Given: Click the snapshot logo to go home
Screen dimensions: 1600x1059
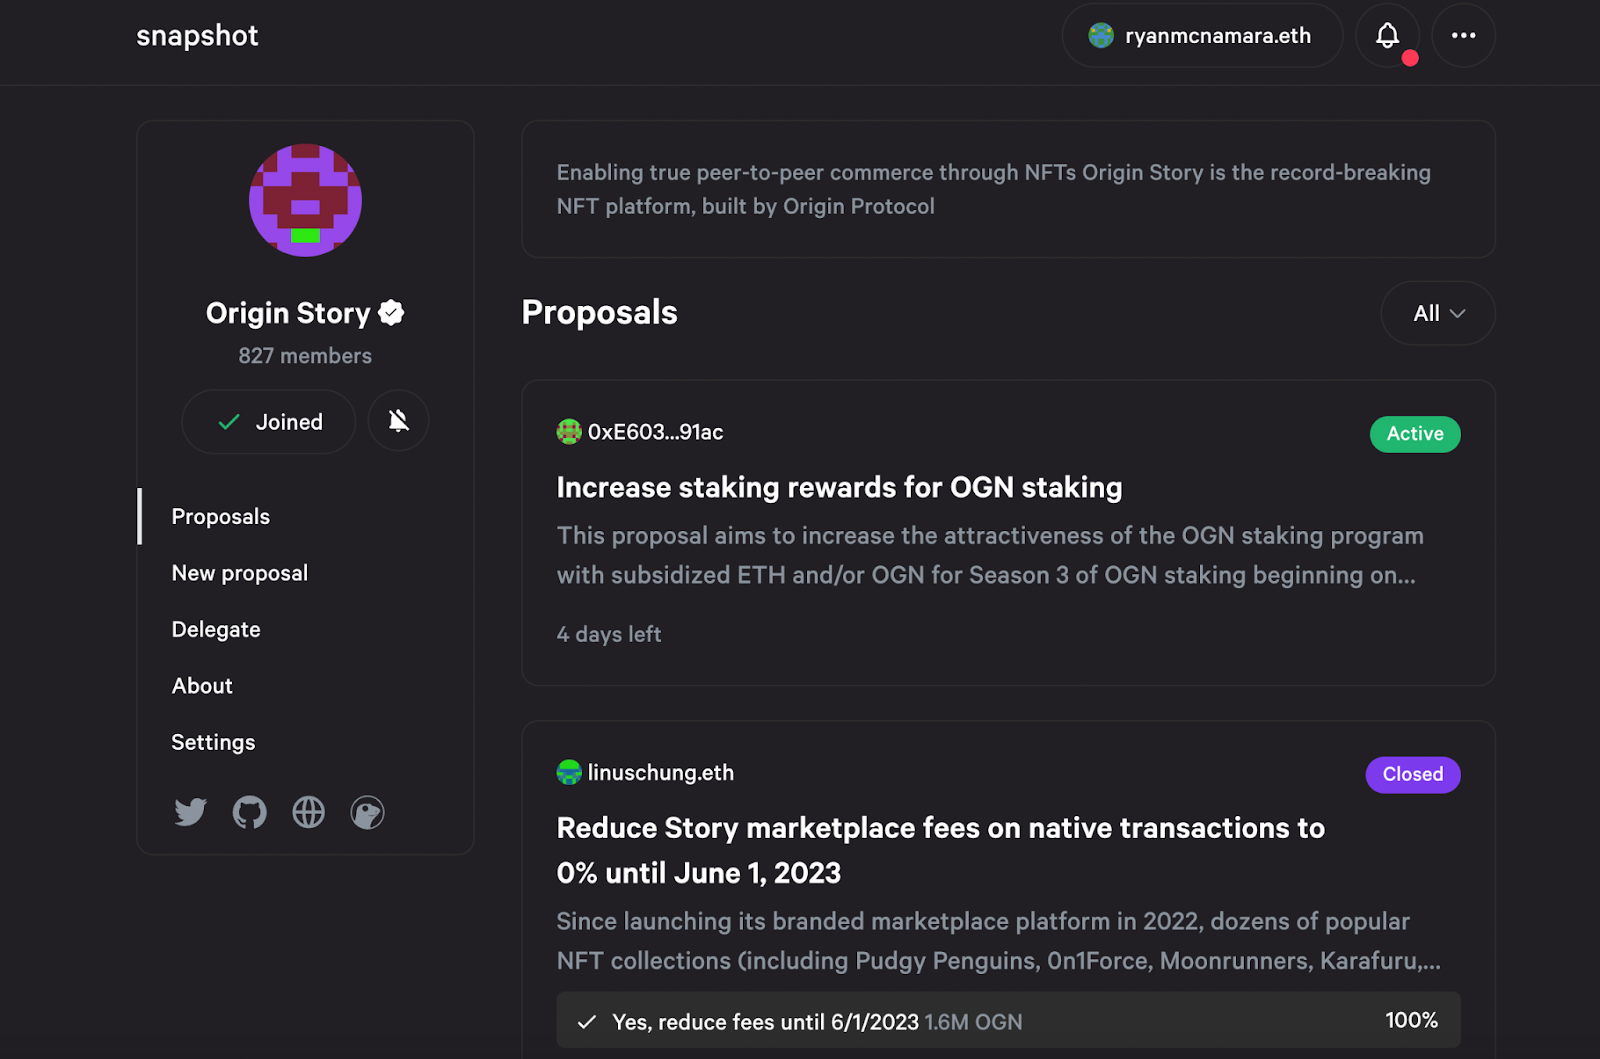Looking at the screenshot, I should [197, 36].
